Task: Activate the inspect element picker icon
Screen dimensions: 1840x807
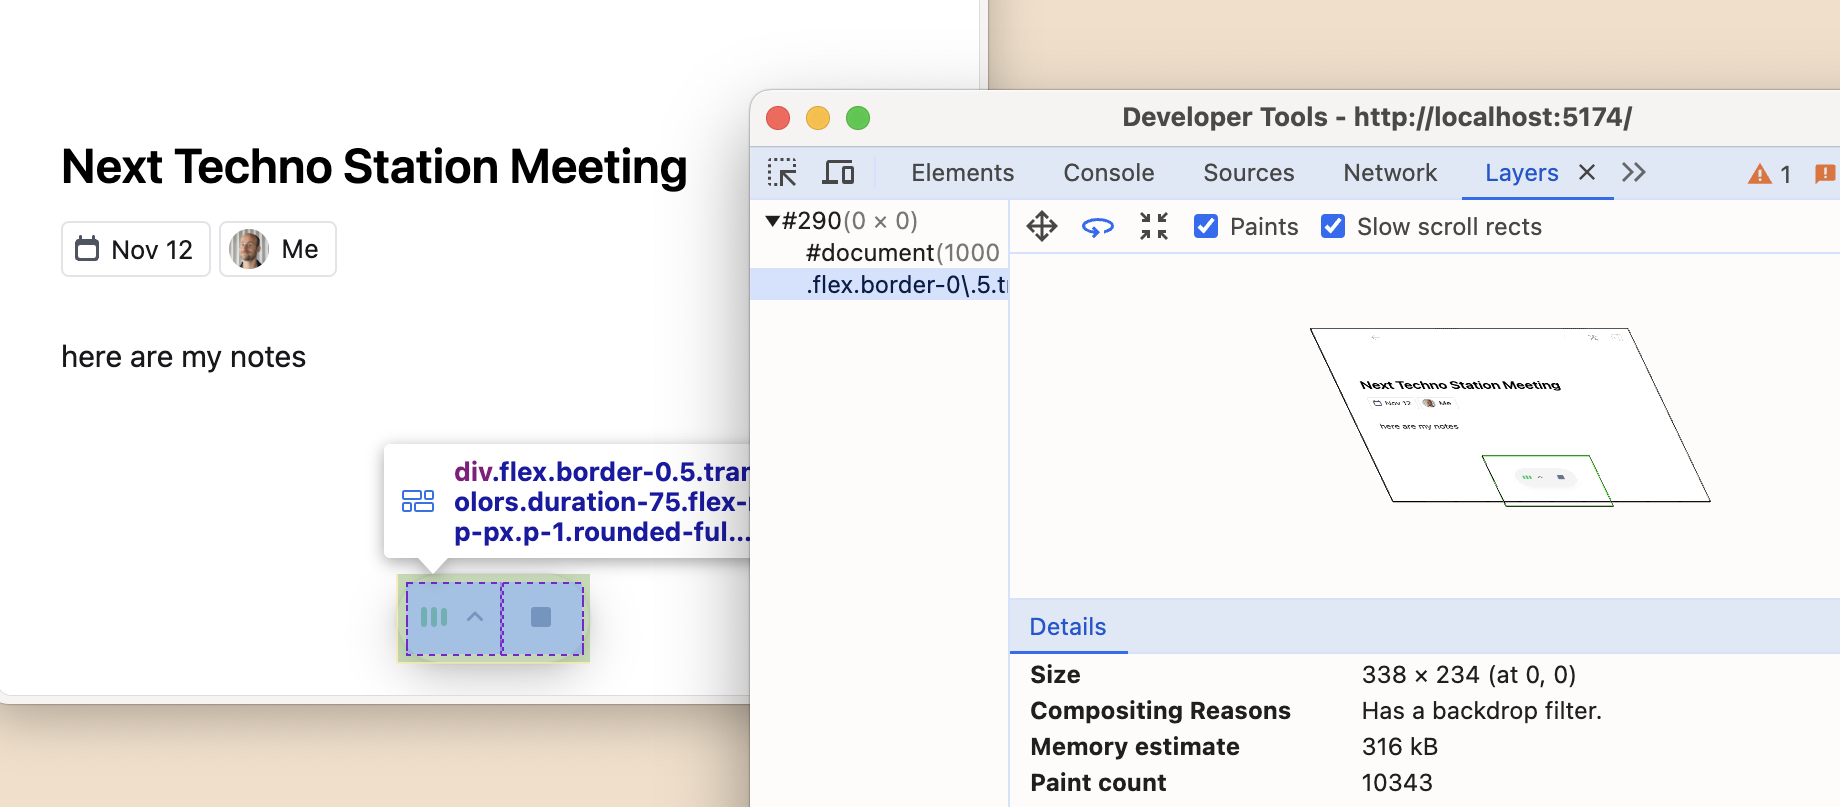Action: pos(782,173)
